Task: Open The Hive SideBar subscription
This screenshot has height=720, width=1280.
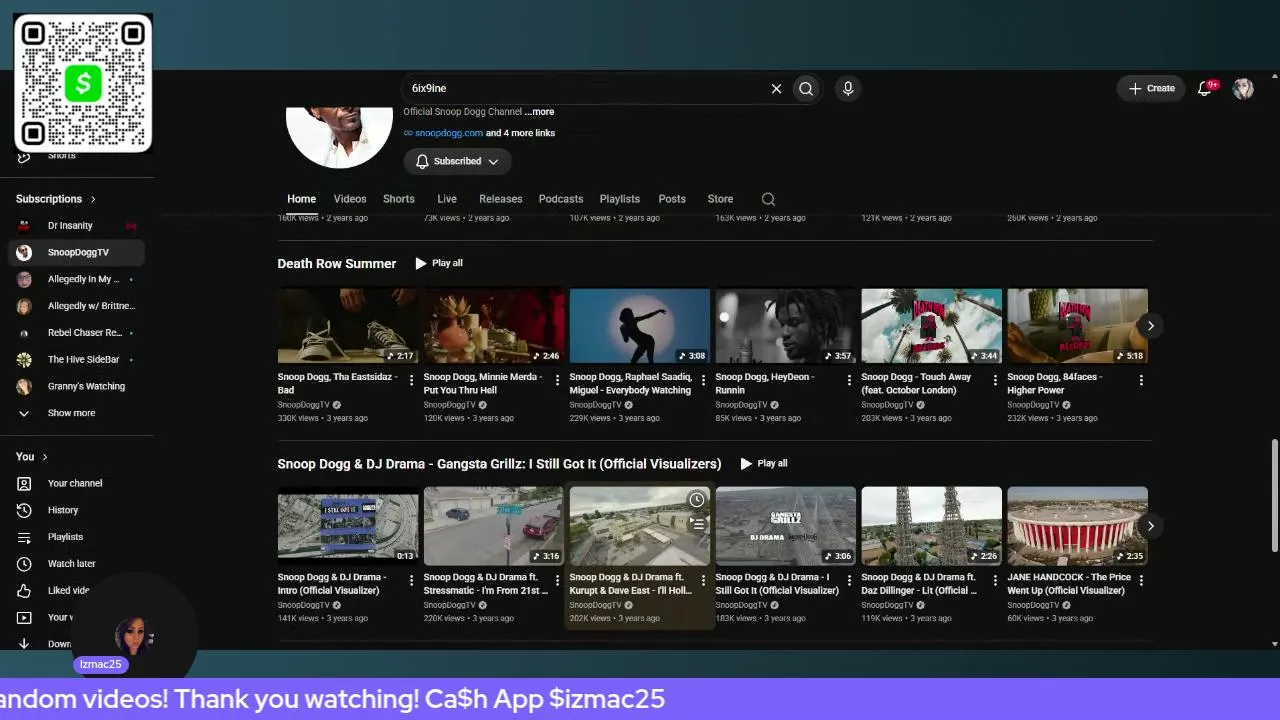Action: tap(77, 359)
